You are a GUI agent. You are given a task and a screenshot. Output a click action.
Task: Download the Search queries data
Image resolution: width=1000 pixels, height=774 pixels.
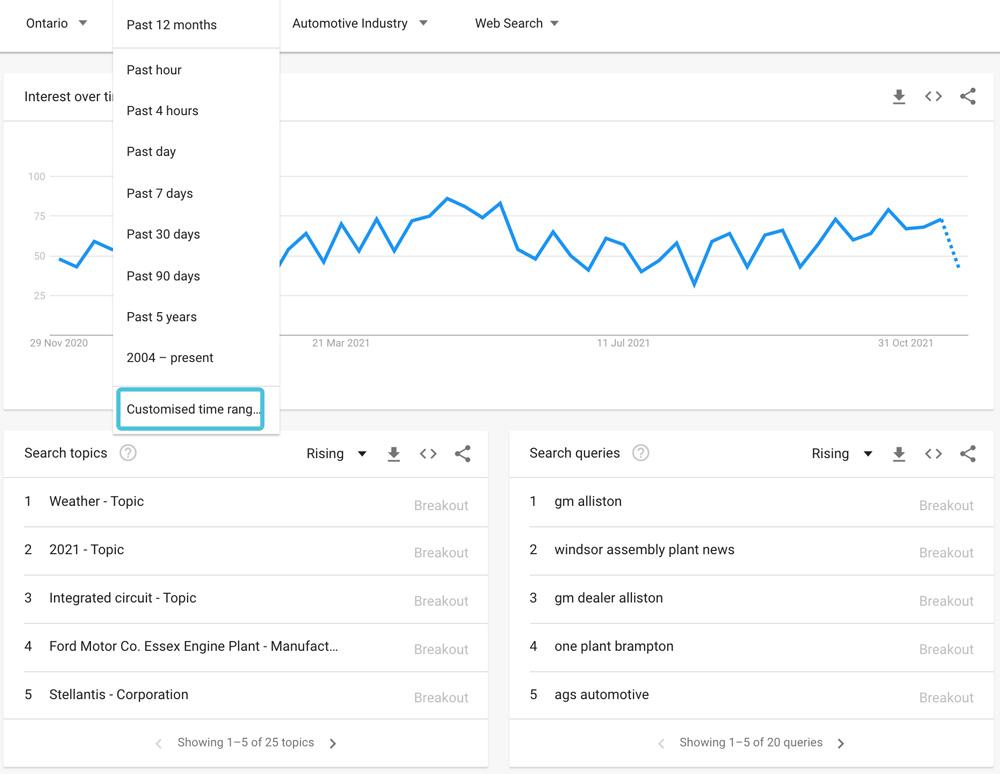coord(899,454)
